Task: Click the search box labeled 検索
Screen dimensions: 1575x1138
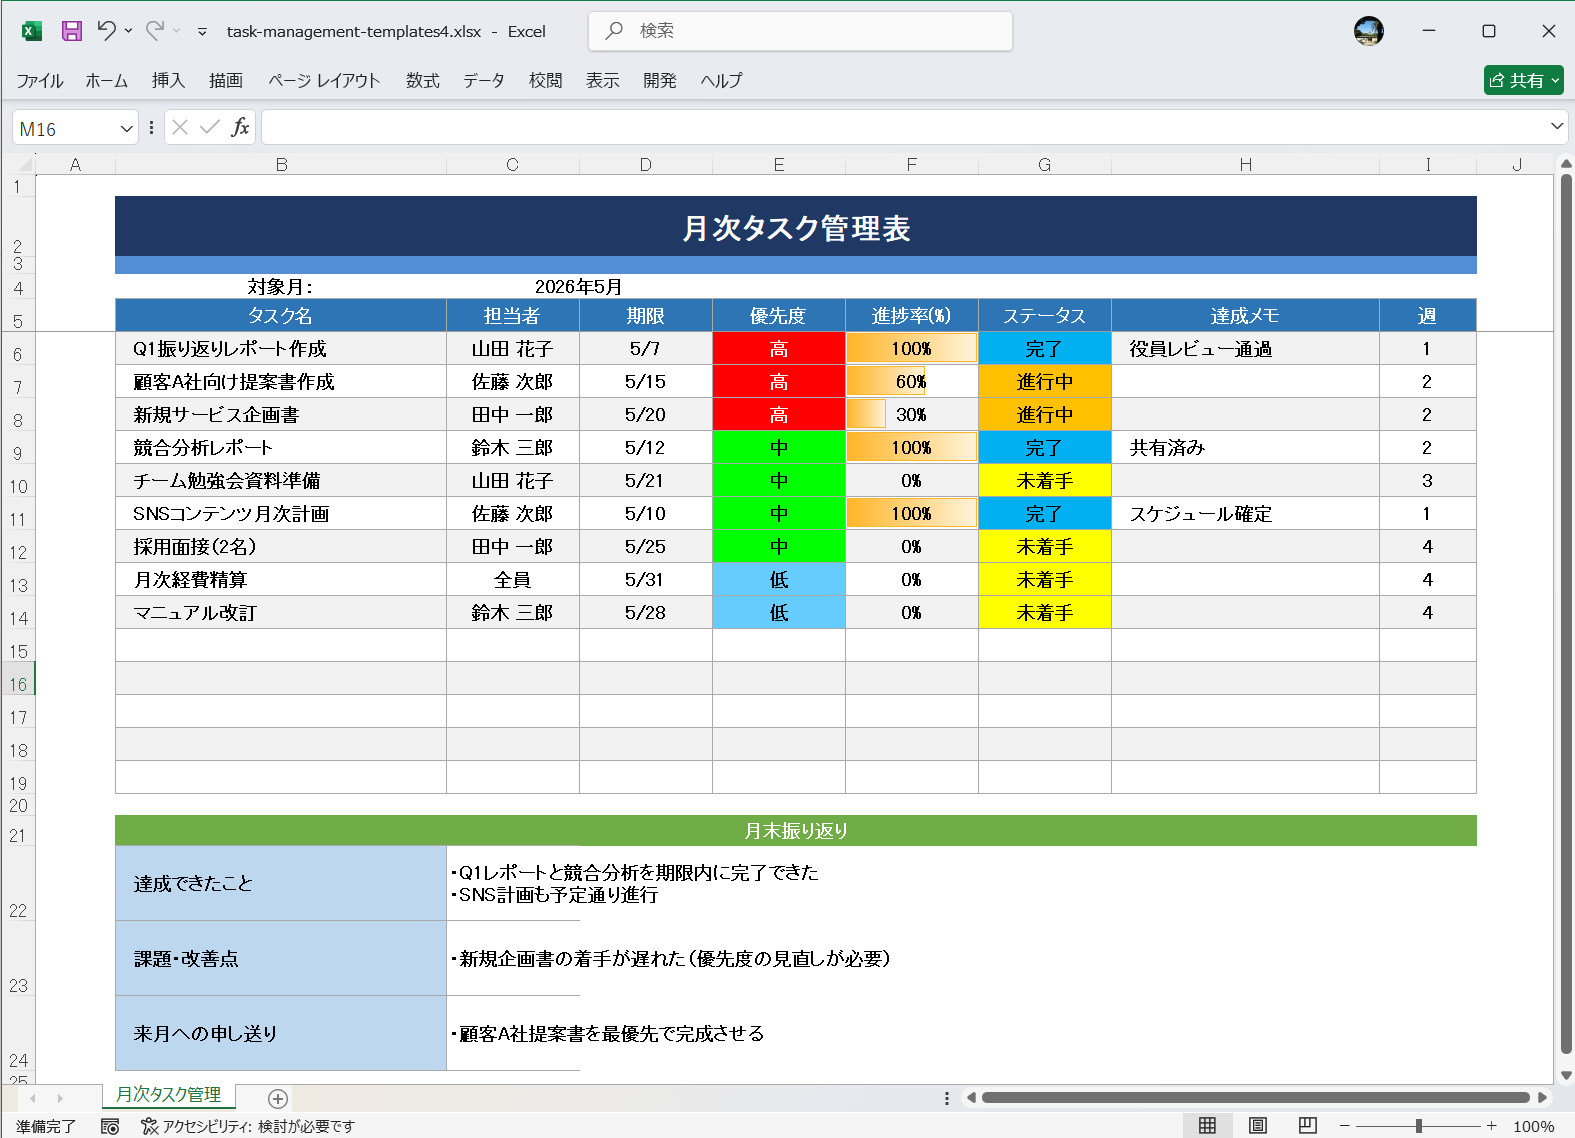Action: (x=800, y=31)
